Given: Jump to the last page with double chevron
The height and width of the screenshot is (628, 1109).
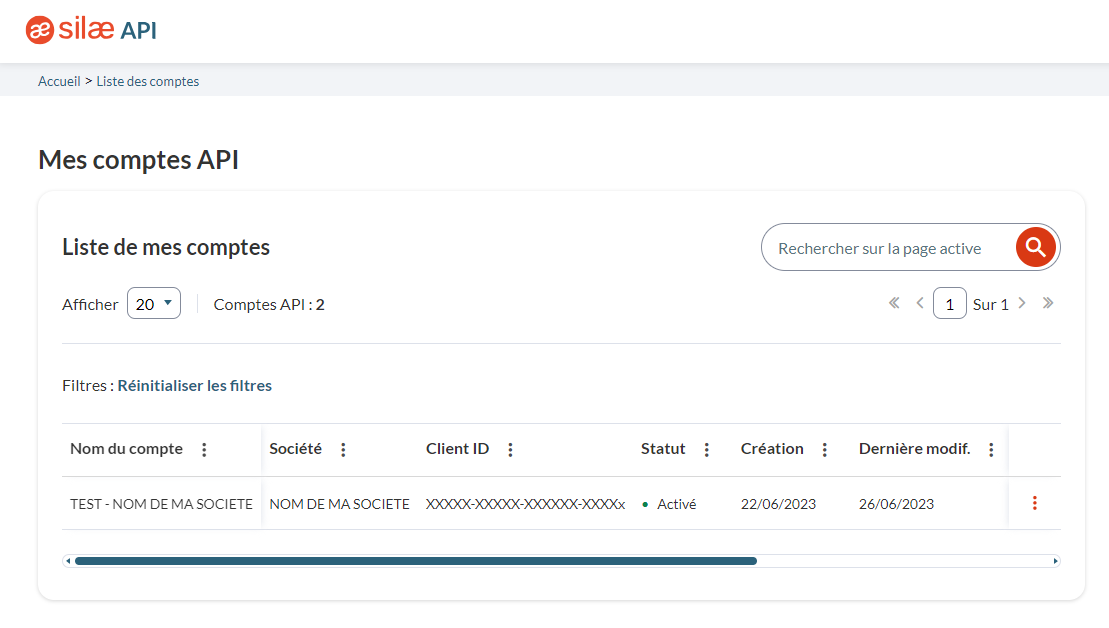Looking at the screenshot, I should [1048, 303].
